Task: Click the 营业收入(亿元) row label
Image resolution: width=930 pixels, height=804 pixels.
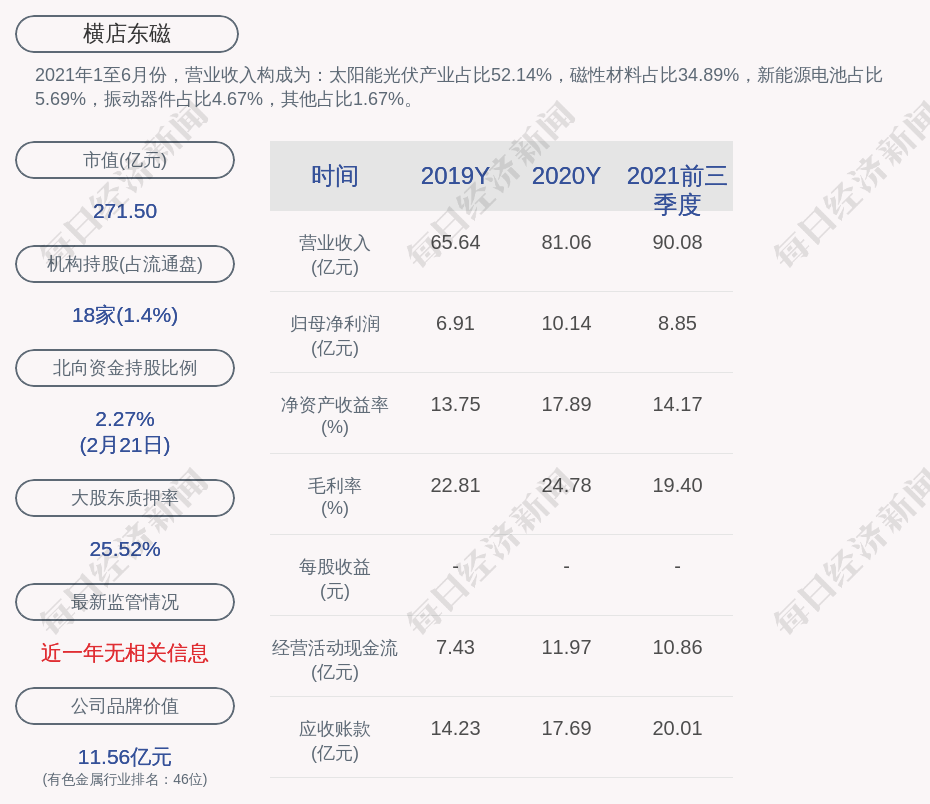Action: point(335,255)
